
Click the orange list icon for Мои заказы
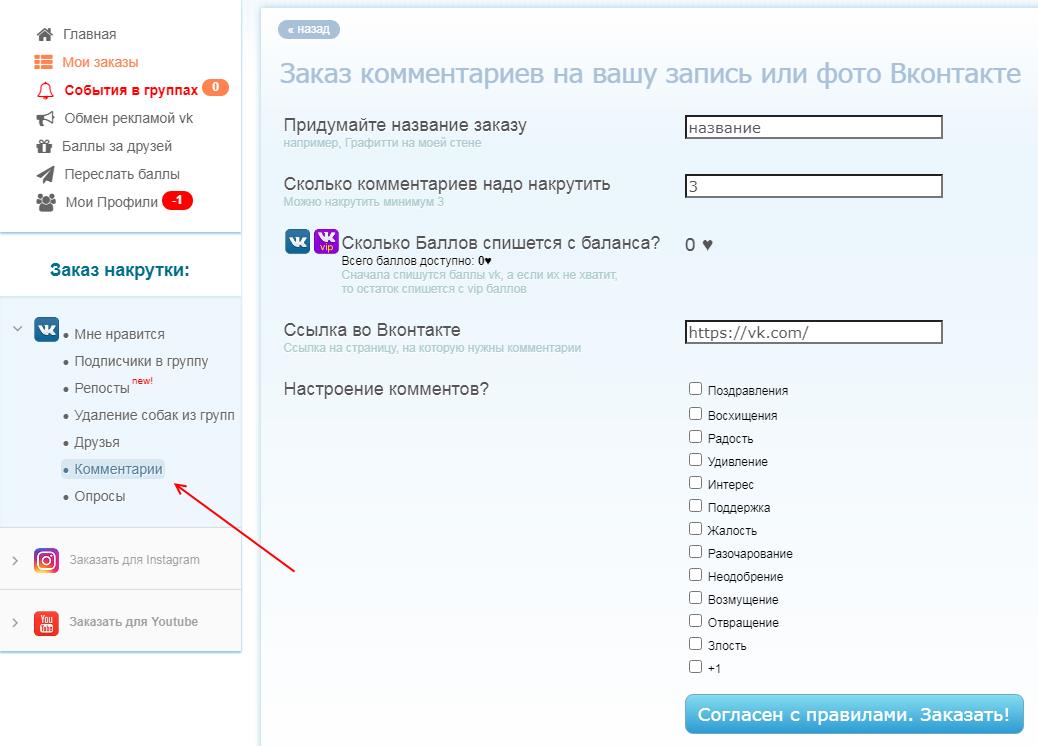tap(43, 62)
